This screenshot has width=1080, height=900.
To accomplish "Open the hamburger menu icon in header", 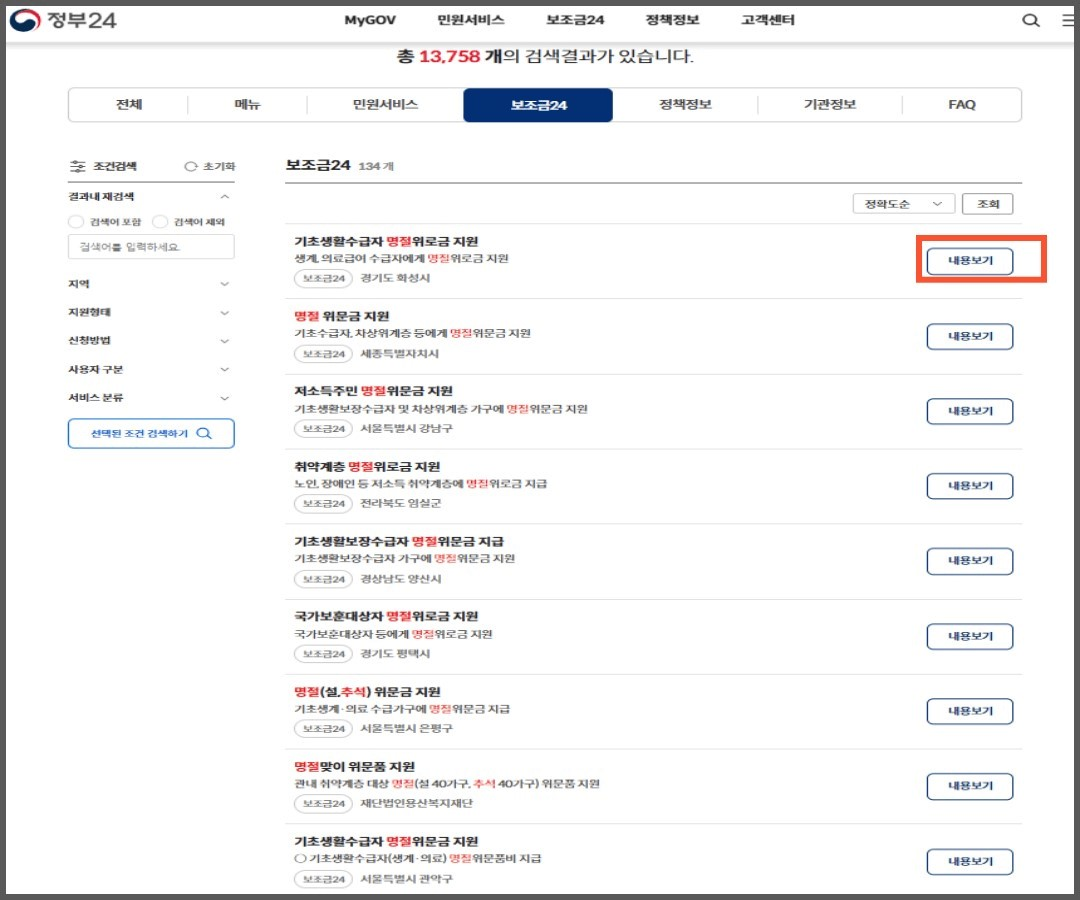I will pos(1068,21).
